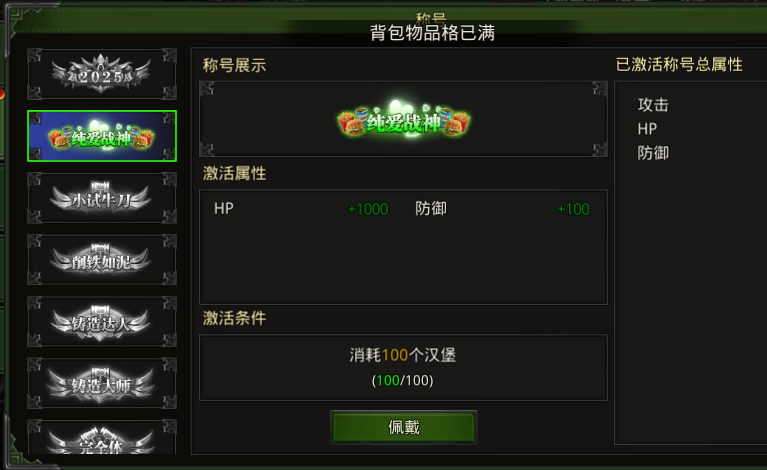Click the 纯爱战神 banner in title preview
This screenshot has height=470, width=767.
(x=404, y=121)
